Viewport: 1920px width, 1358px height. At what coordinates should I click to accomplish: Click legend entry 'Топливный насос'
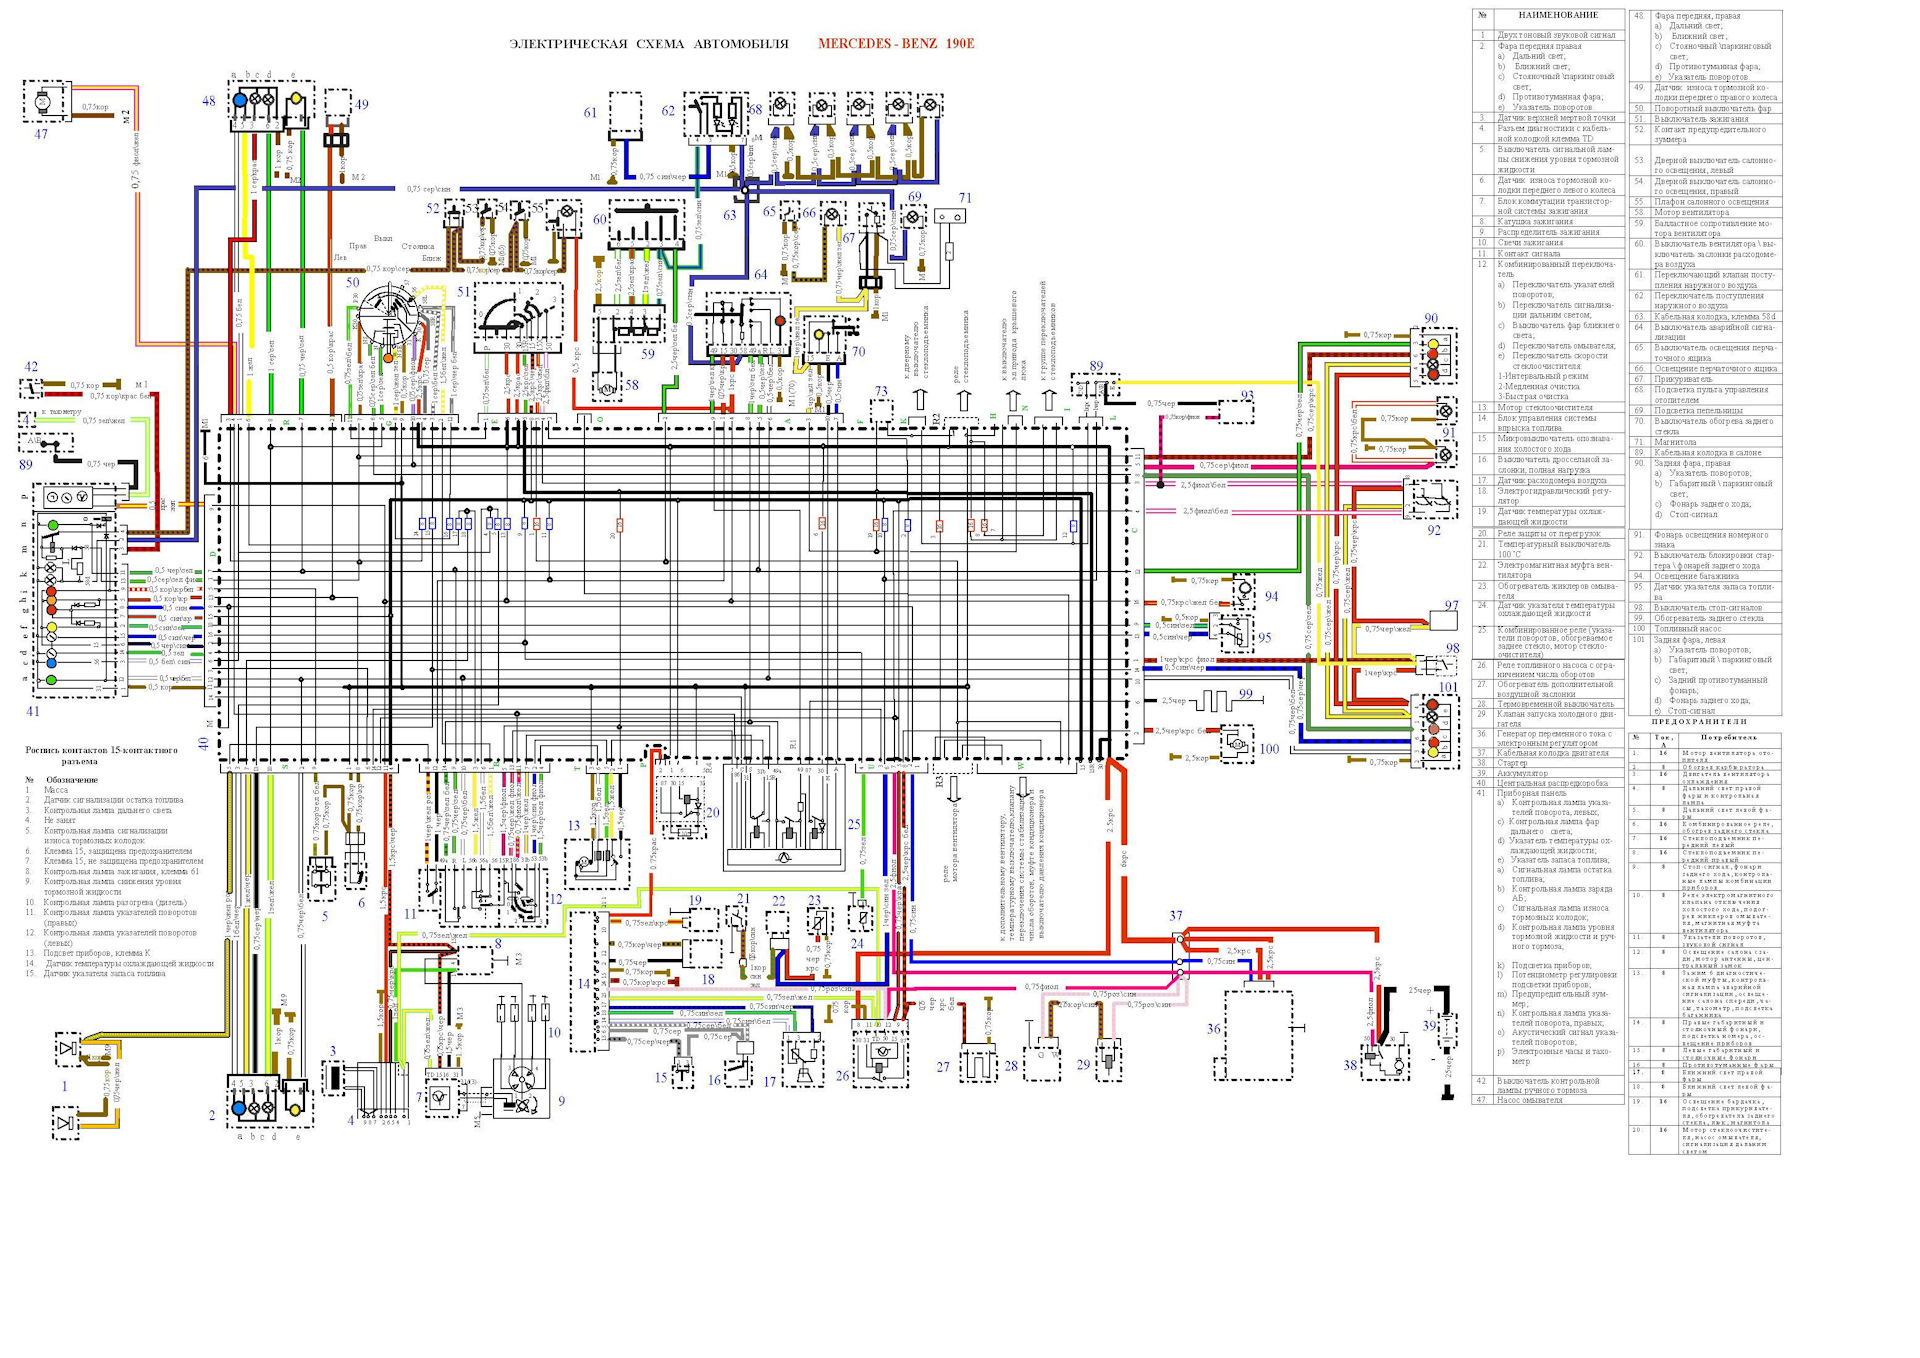pyautogui.click(x=1688, y=629)
